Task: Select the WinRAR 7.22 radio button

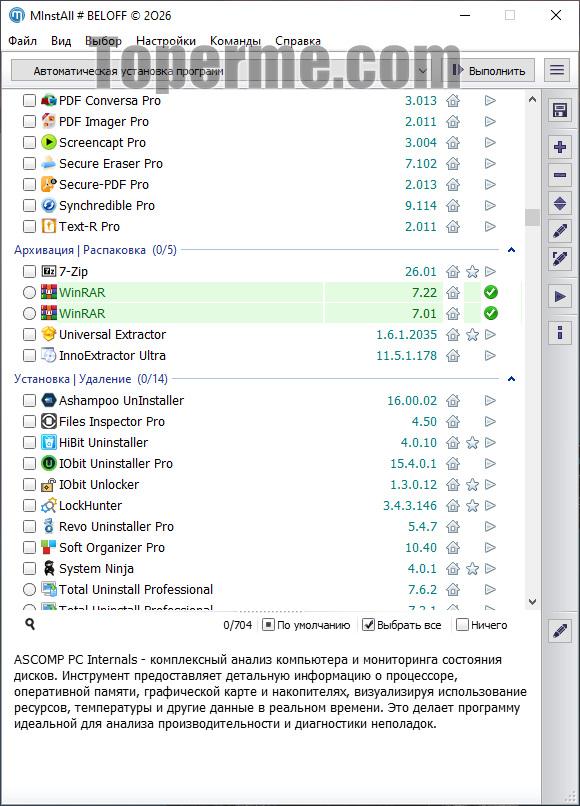Action: point(29,292)
